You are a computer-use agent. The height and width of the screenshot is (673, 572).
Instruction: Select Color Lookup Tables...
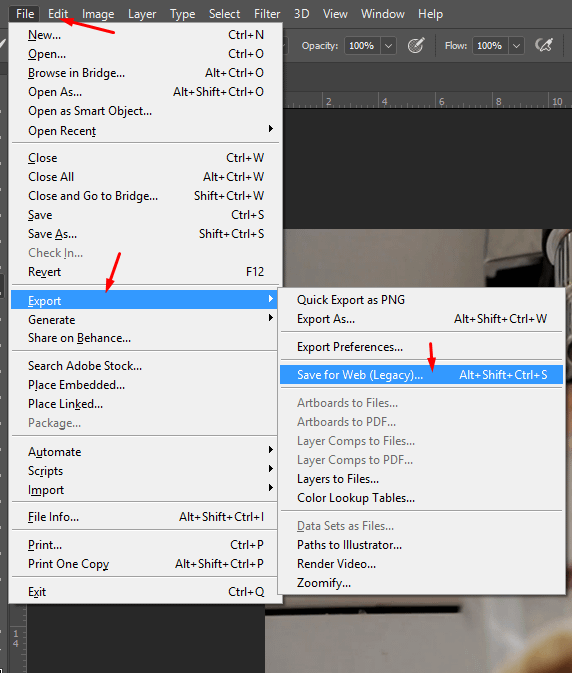tap(421, 498)
